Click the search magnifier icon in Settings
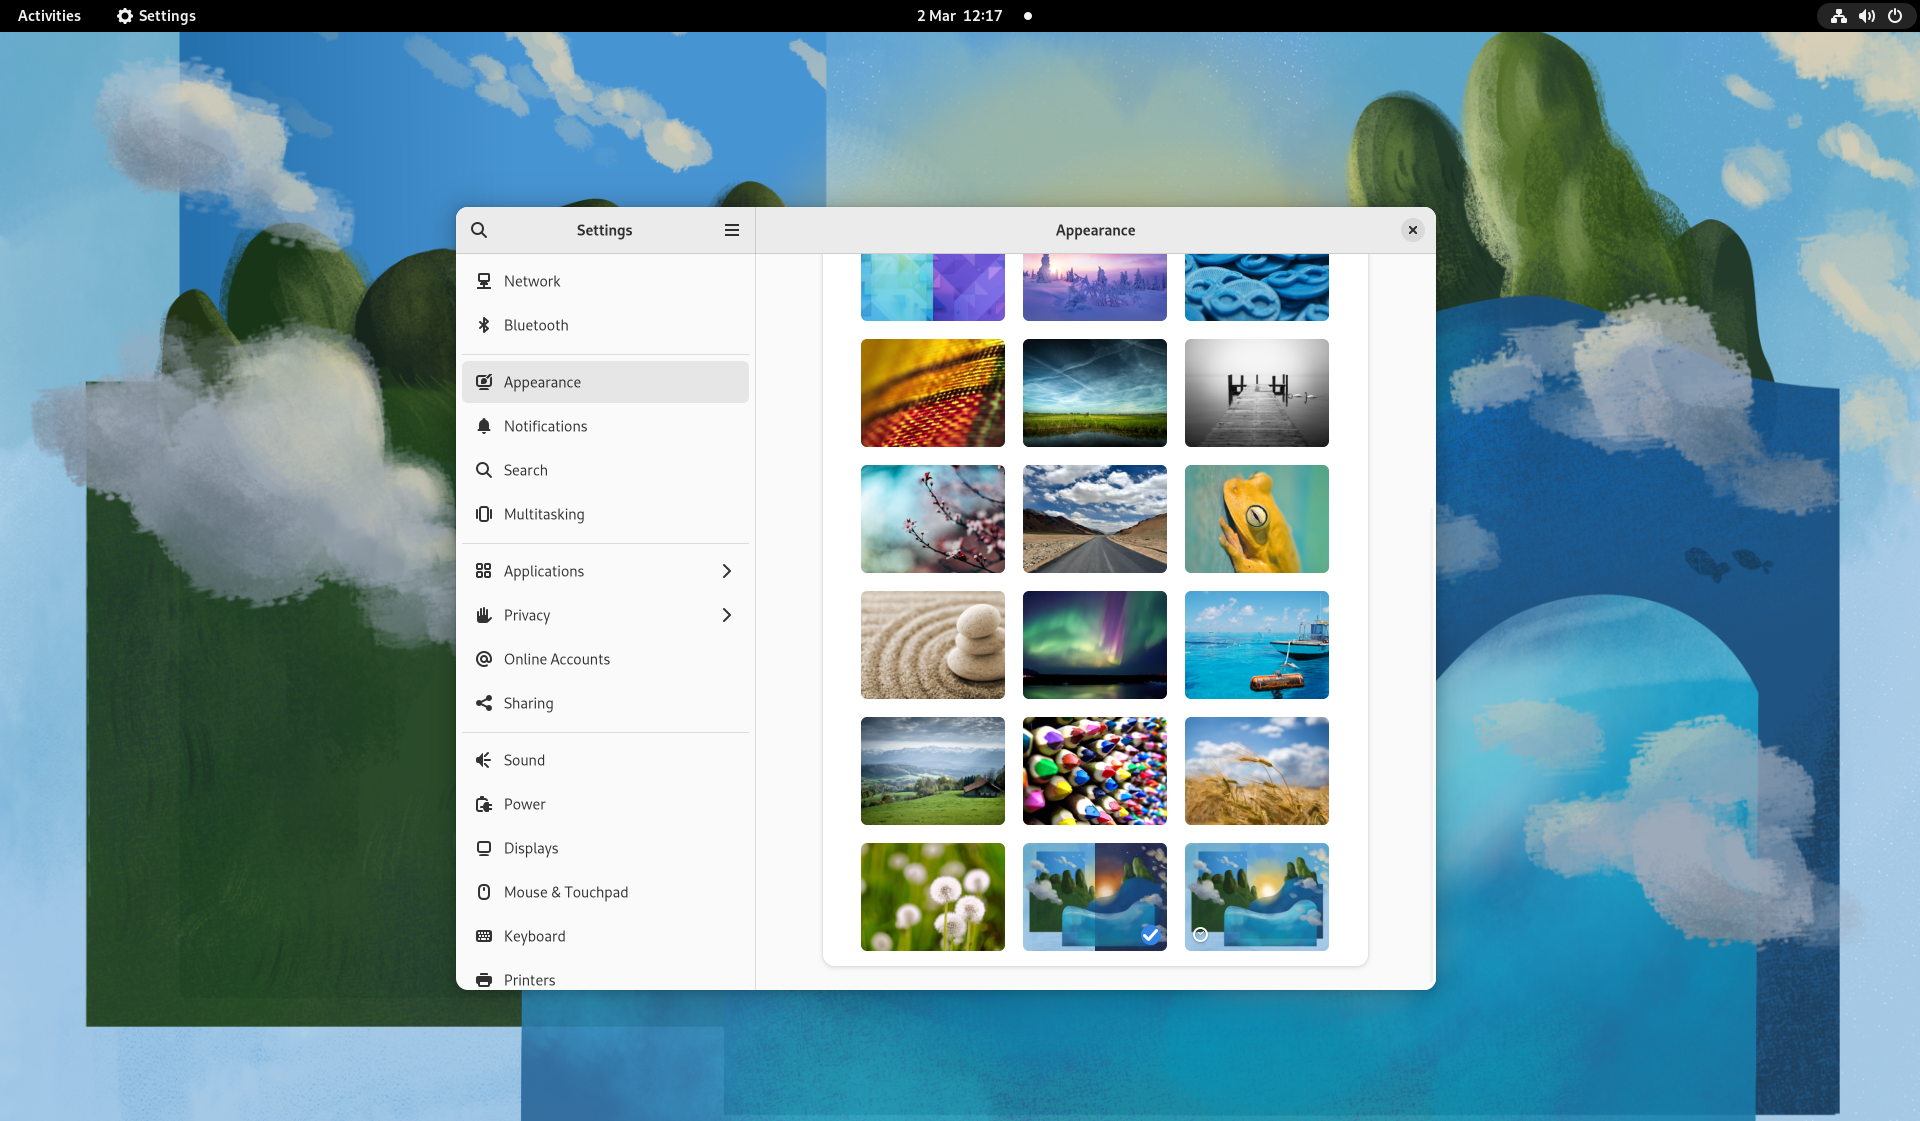 pos(479,230)
